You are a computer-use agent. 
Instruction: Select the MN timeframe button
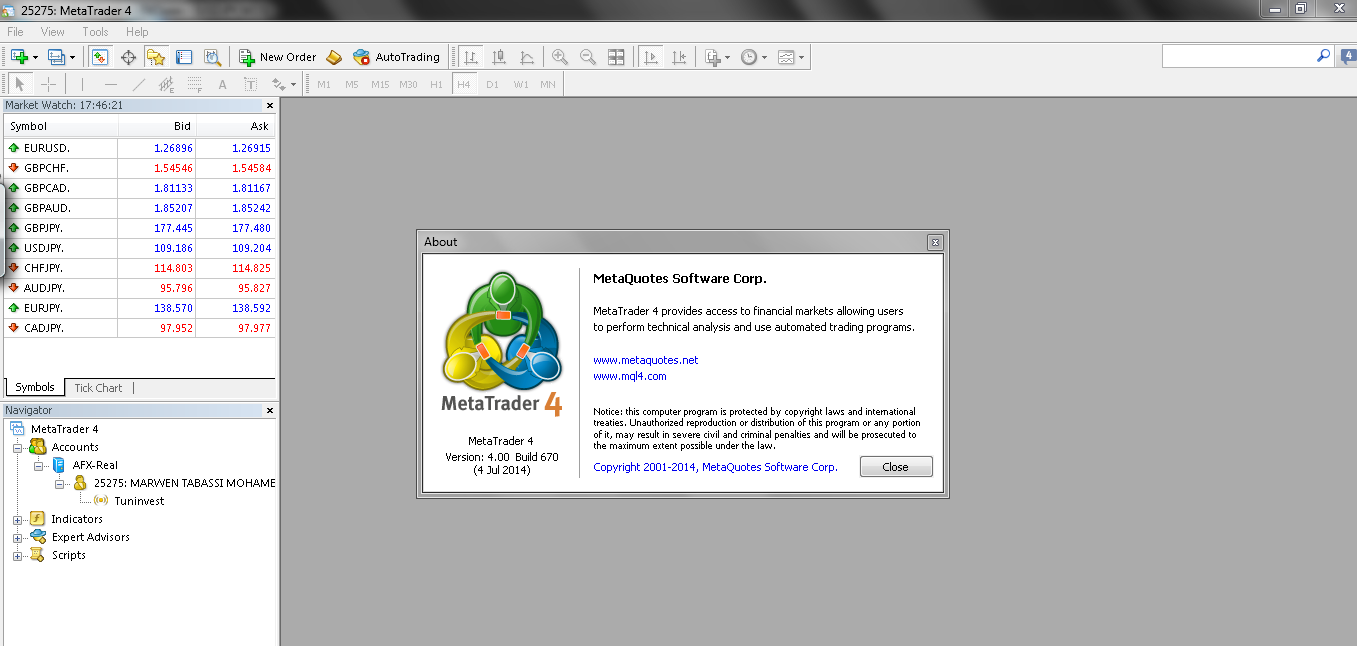point(548,84)
